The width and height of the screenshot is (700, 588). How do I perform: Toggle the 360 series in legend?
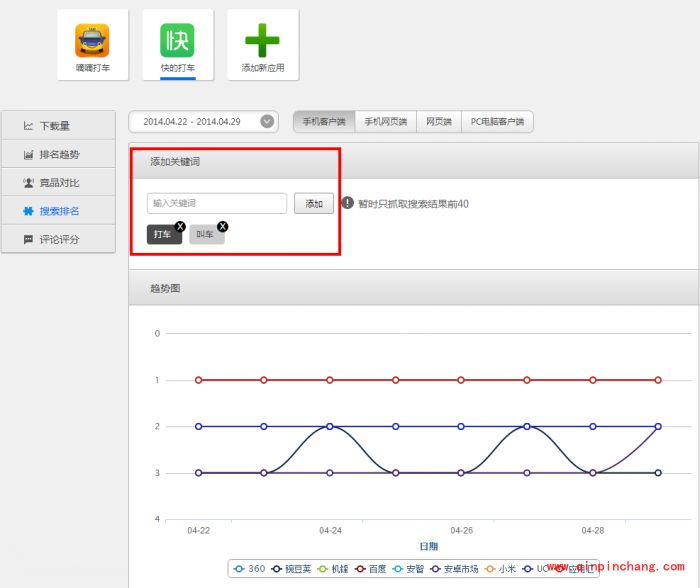[250, 569]
